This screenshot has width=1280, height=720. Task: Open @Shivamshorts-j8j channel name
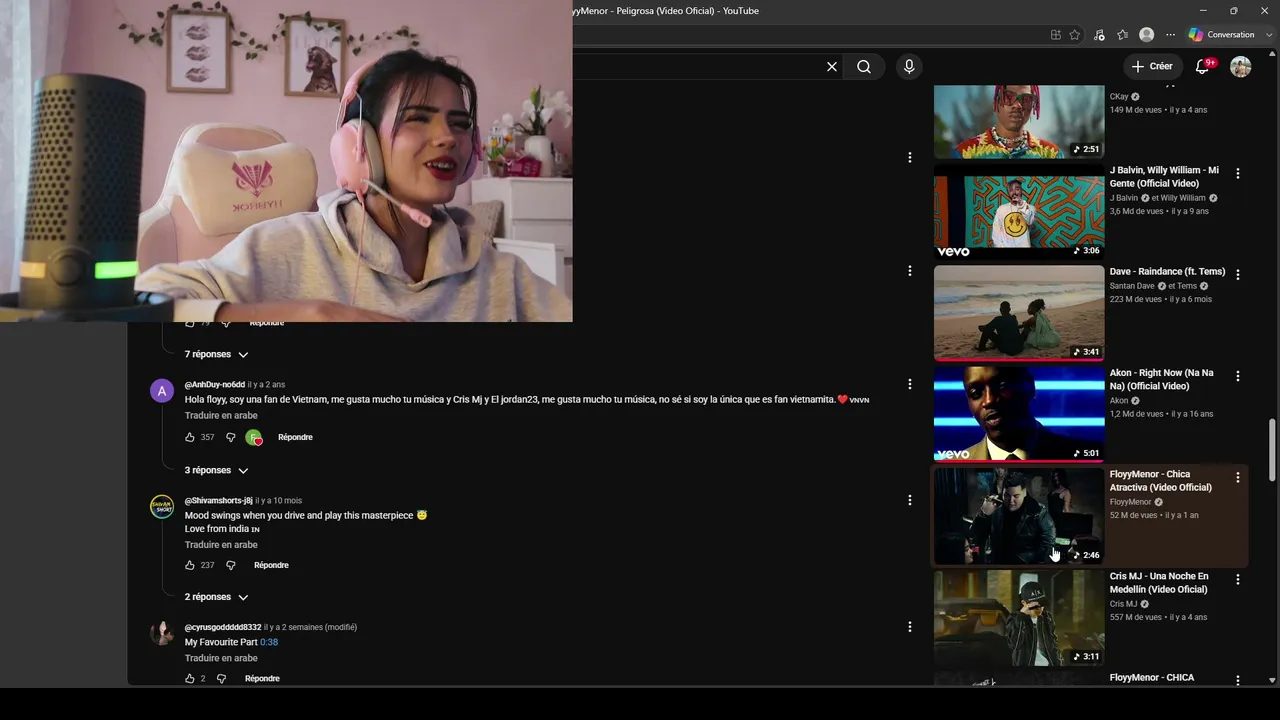click(x=219, y=501)
